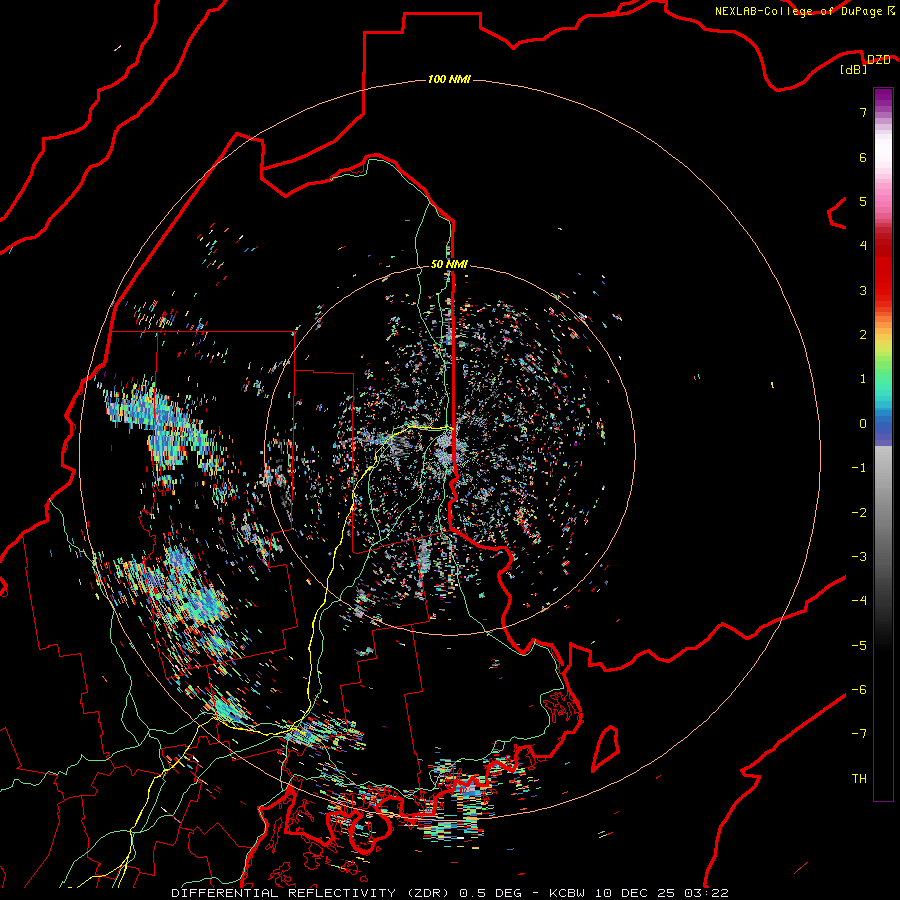Click the -2 value on the scale
Viewport: 900px width, 900px height.
(x=859, y=513)
